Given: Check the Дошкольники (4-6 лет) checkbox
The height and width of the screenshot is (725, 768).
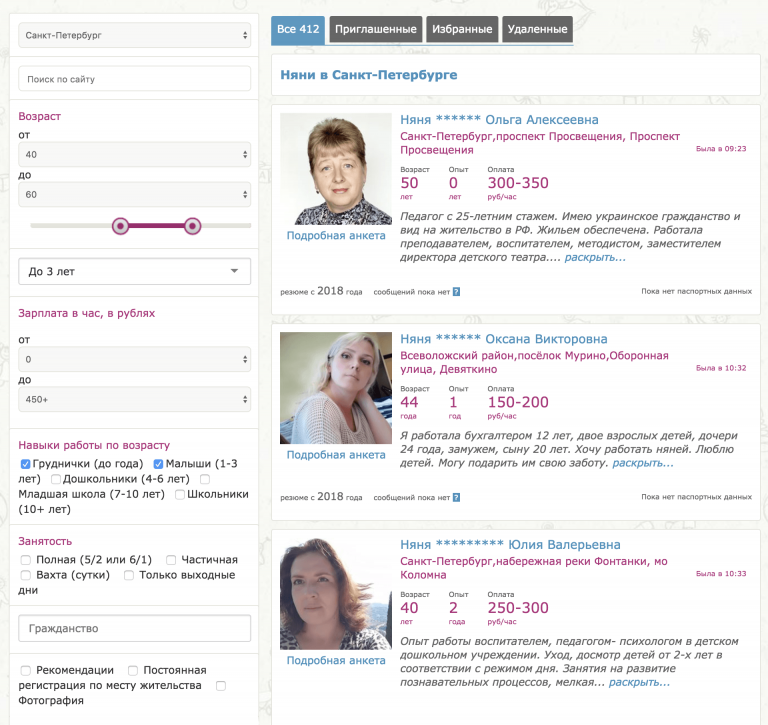Looking at the screenshot, I should (x=56, y=479).
